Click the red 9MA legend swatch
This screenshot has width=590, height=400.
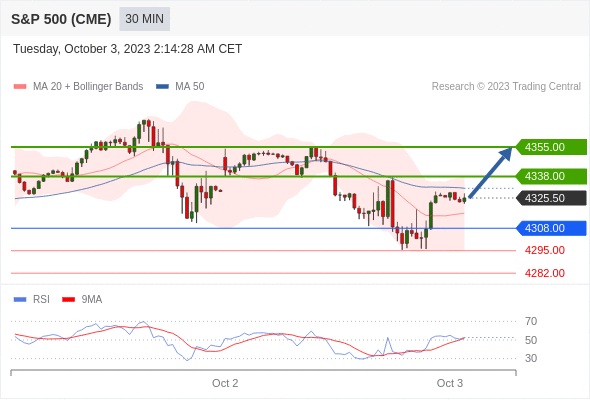tap(68, 300)
